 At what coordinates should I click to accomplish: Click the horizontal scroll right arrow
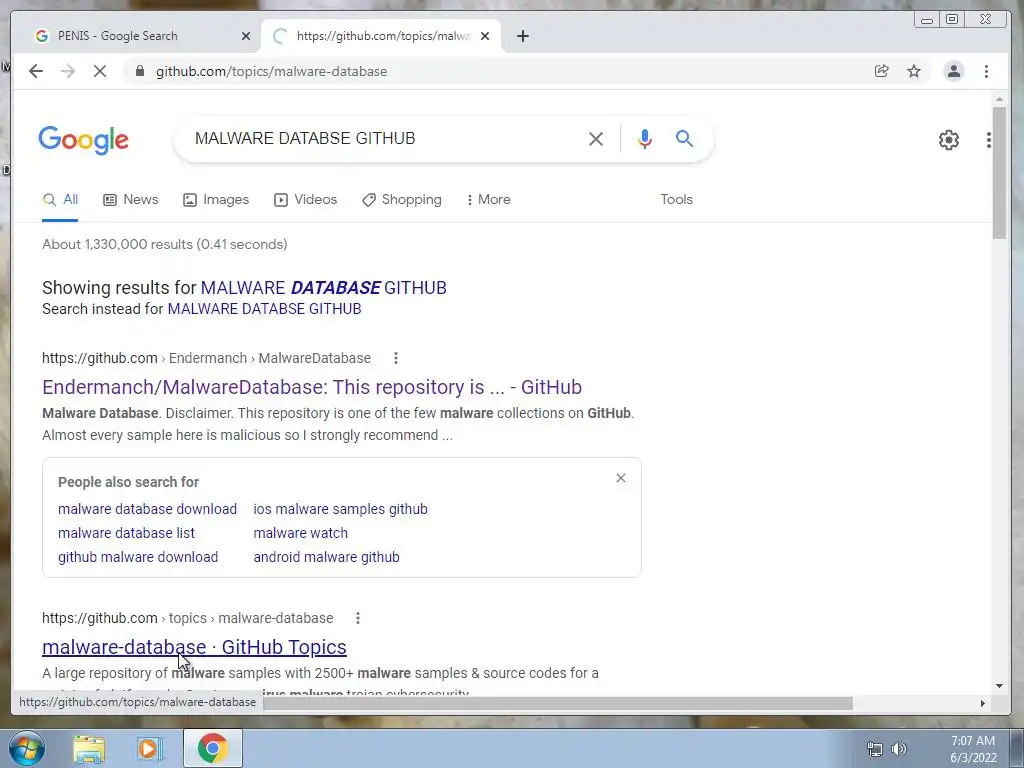(982, 703)
